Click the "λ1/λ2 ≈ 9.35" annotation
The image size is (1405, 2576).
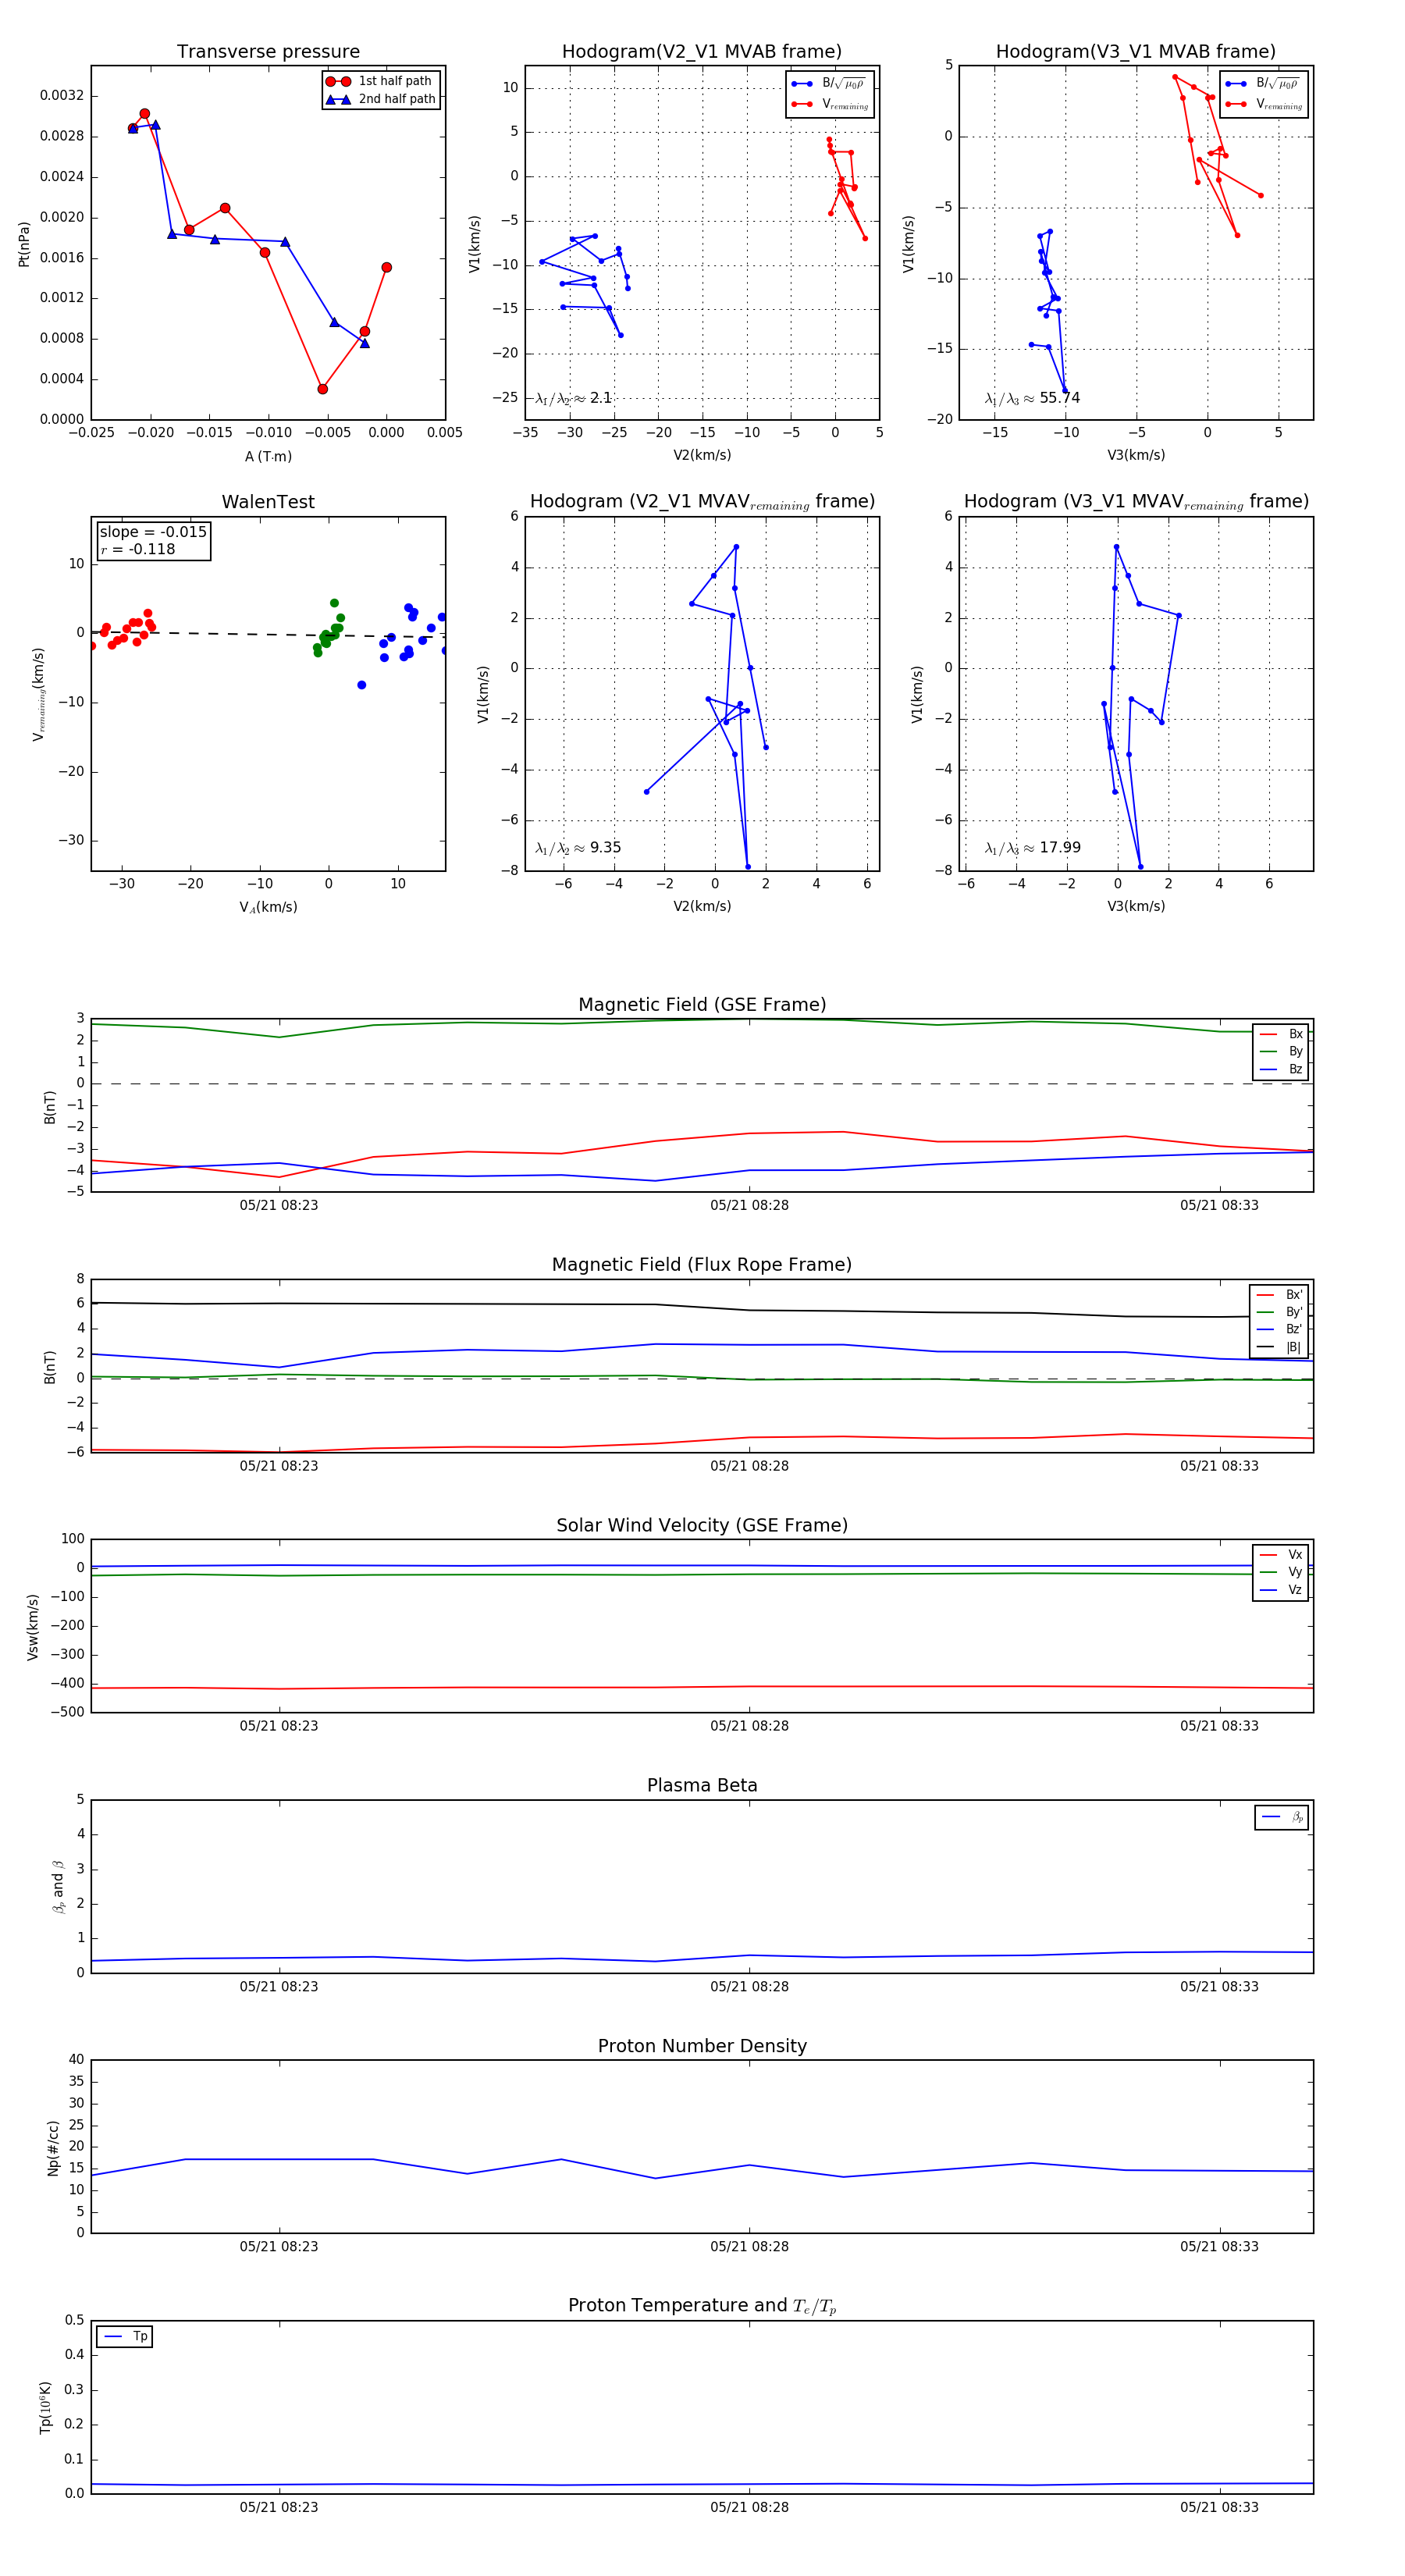coord(578,848)
